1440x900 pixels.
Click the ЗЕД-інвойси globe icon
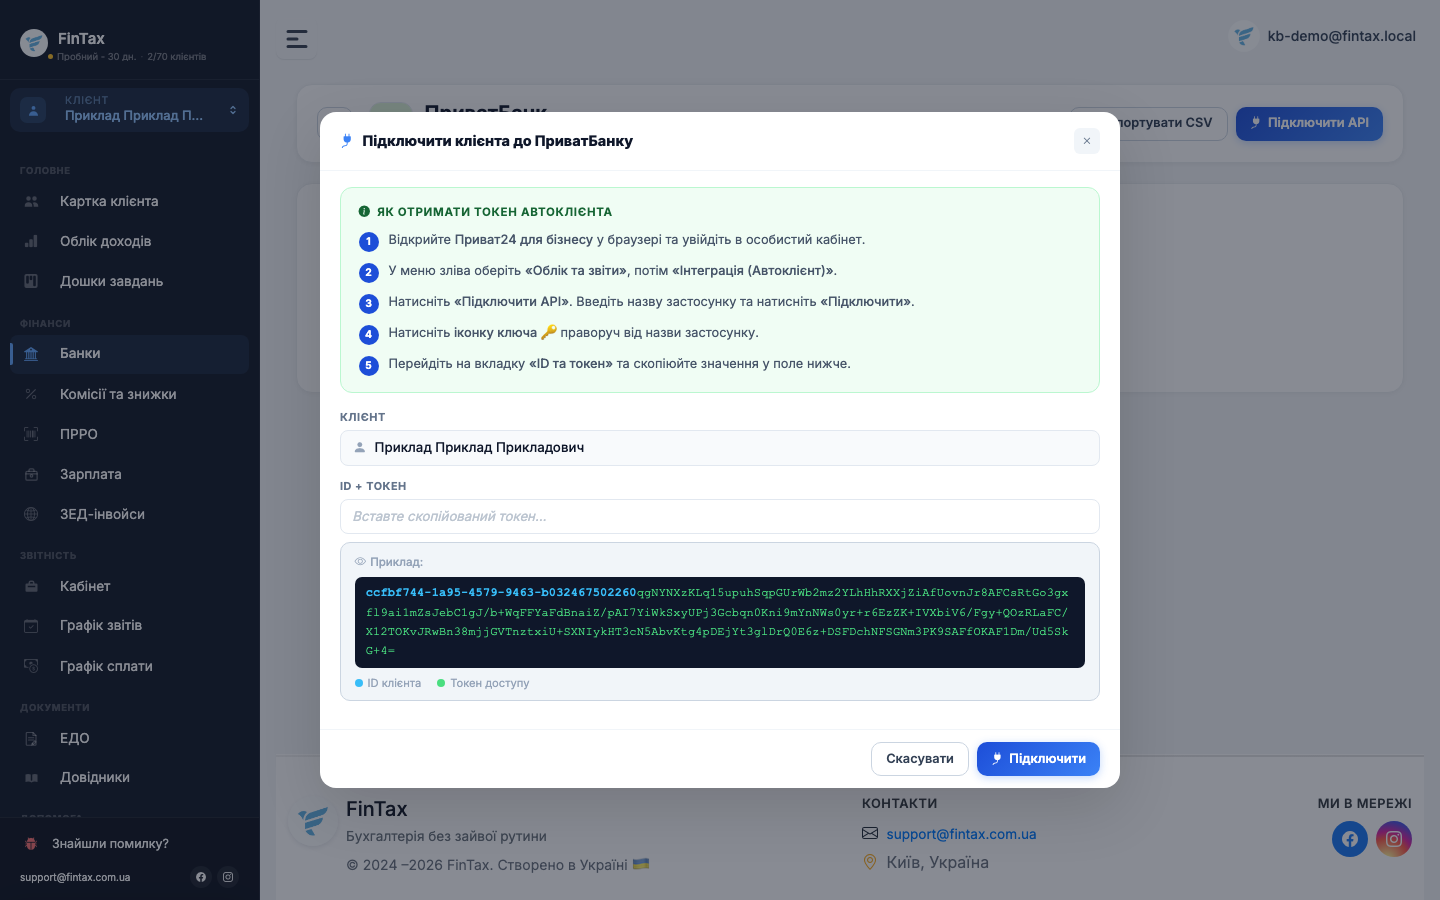tap(31, 514)
